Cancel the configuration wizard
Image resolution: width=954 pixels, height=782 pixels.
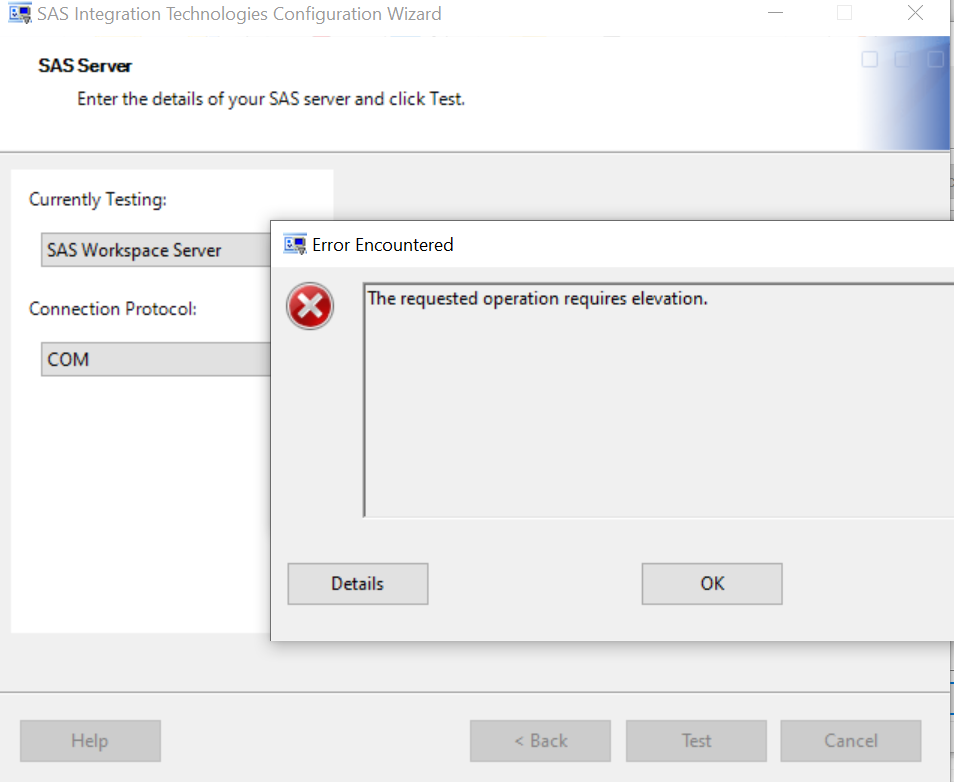click(850, 741)
